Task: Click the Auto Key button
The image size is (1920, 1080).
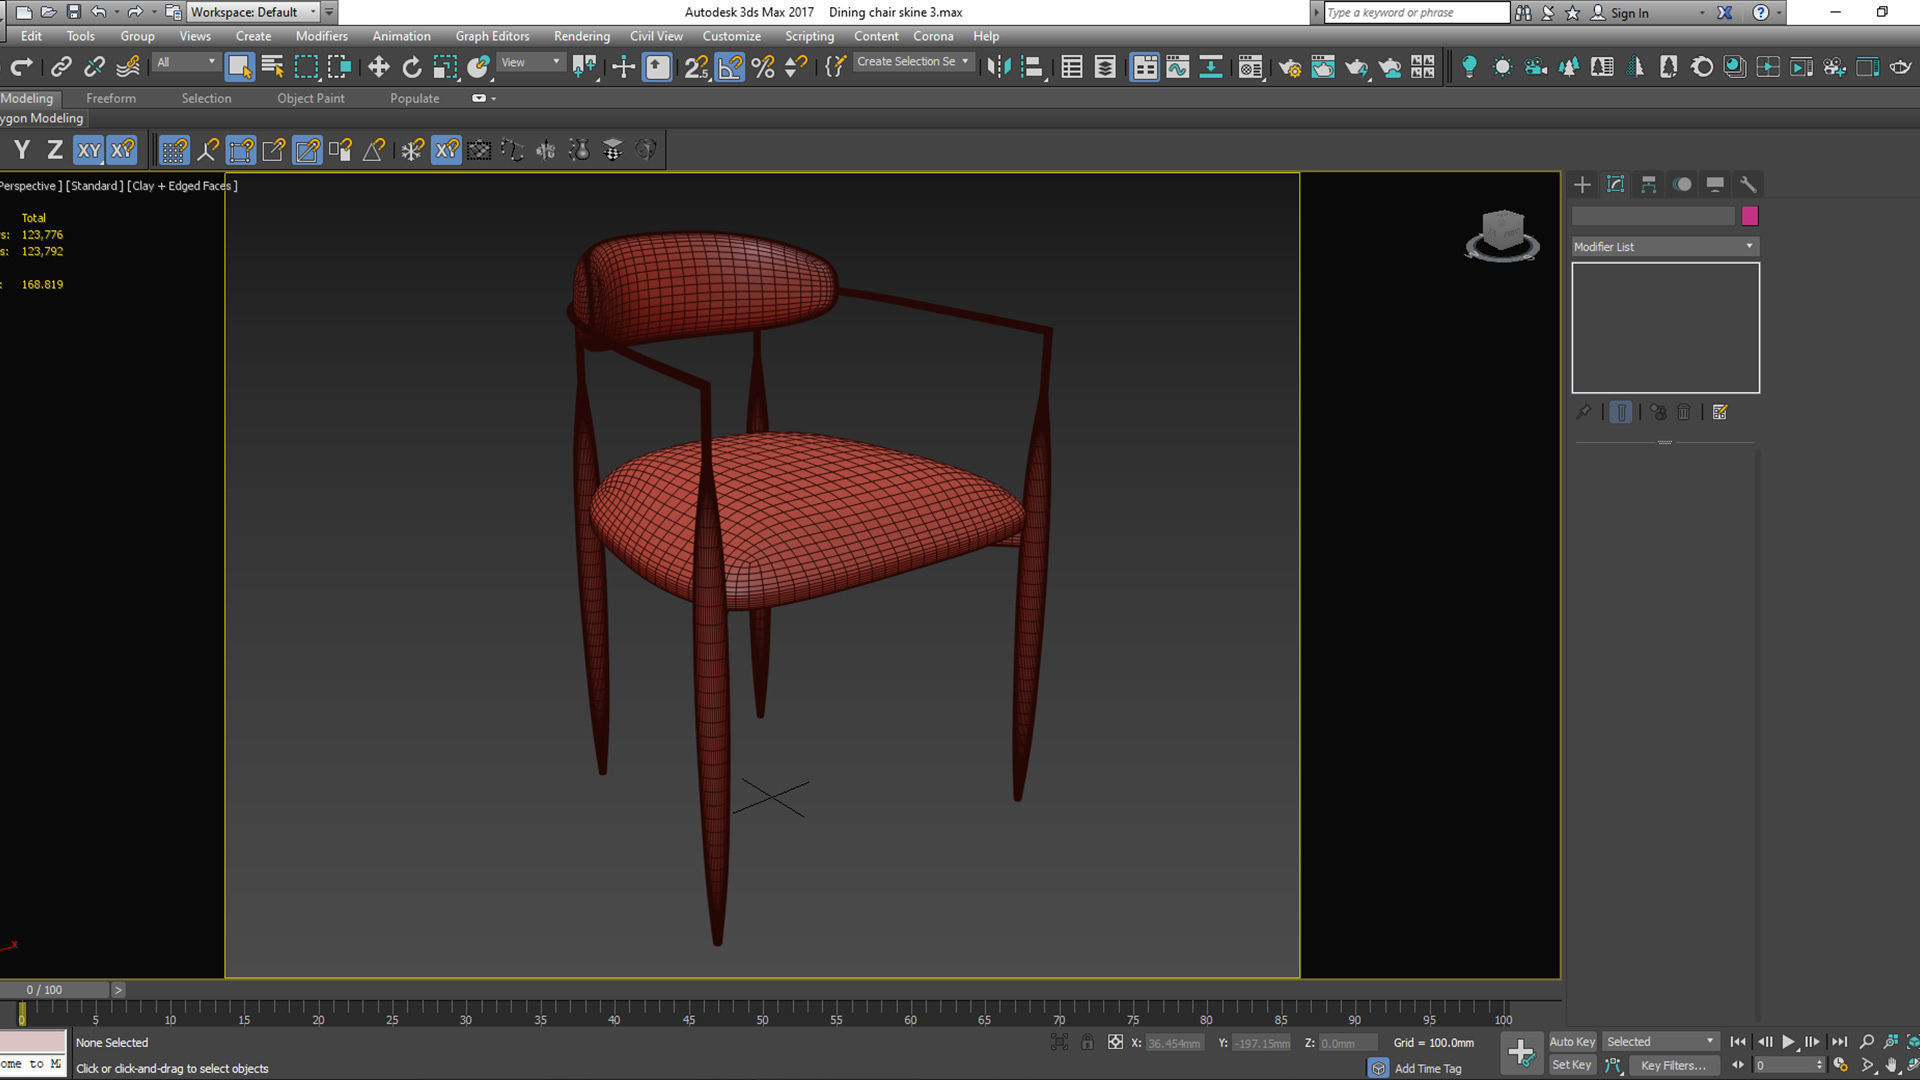Action: (x=1572, y=1042)
